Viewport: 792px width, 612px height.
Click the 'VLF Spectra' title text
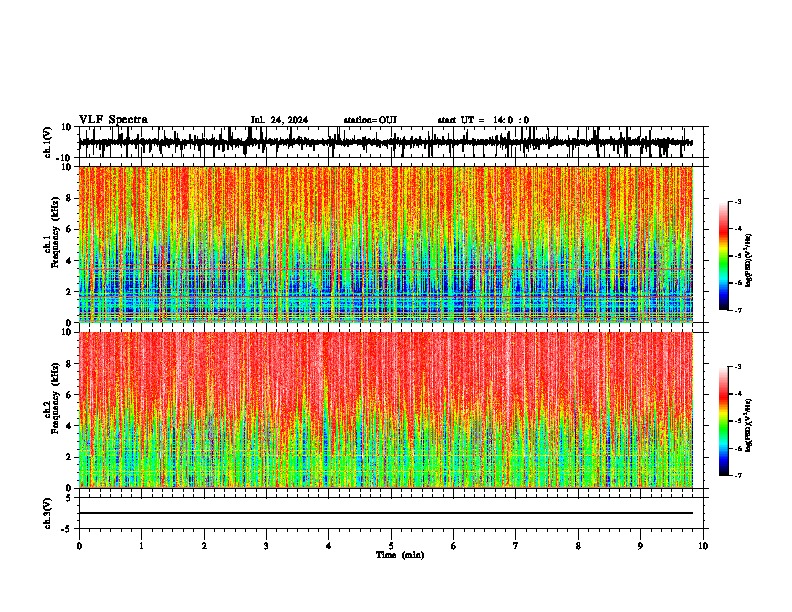(113, 120)
